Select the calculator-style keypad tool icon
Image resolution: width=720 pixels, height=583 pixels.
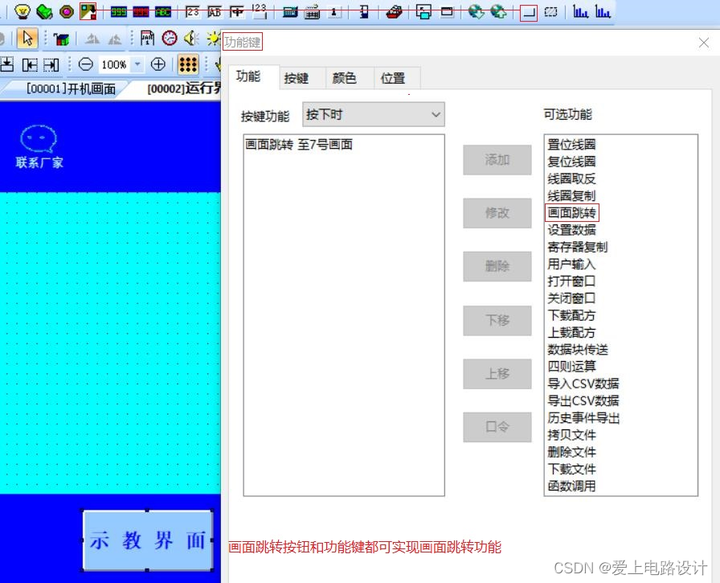coord(290,12)
